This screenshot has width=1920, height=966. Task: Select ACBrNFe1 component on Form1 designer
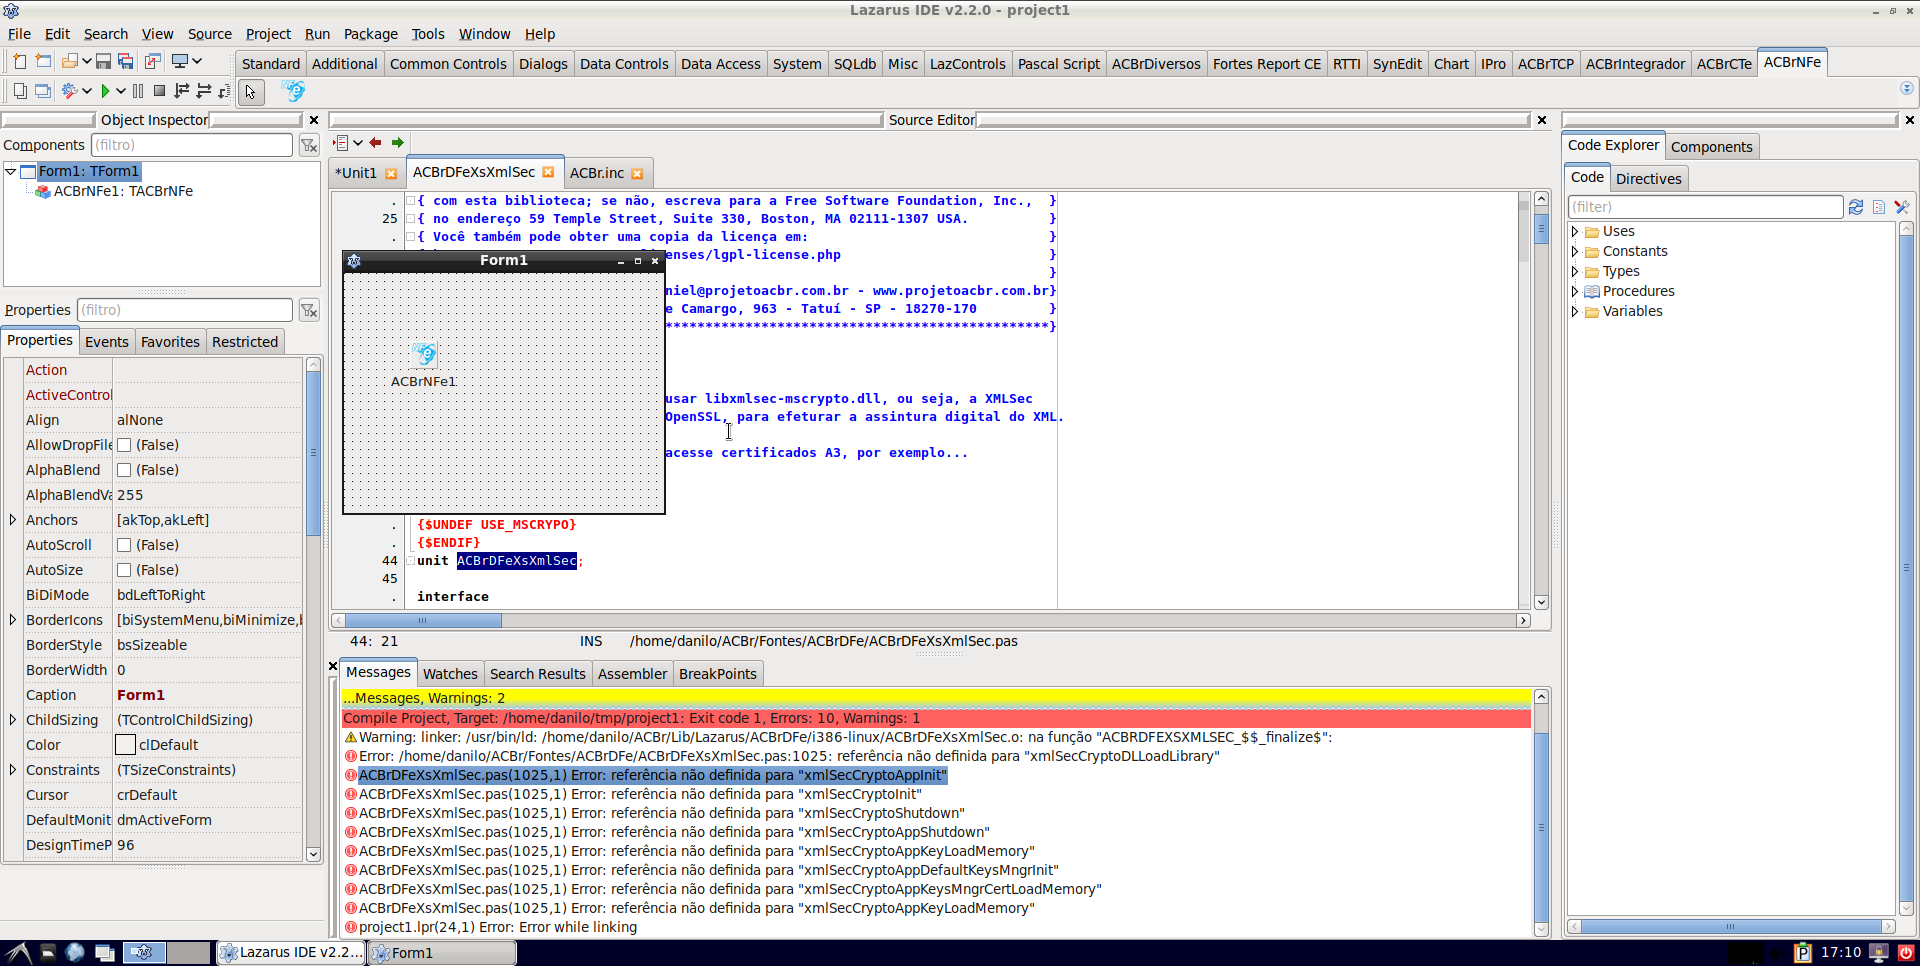pos(425,356)
